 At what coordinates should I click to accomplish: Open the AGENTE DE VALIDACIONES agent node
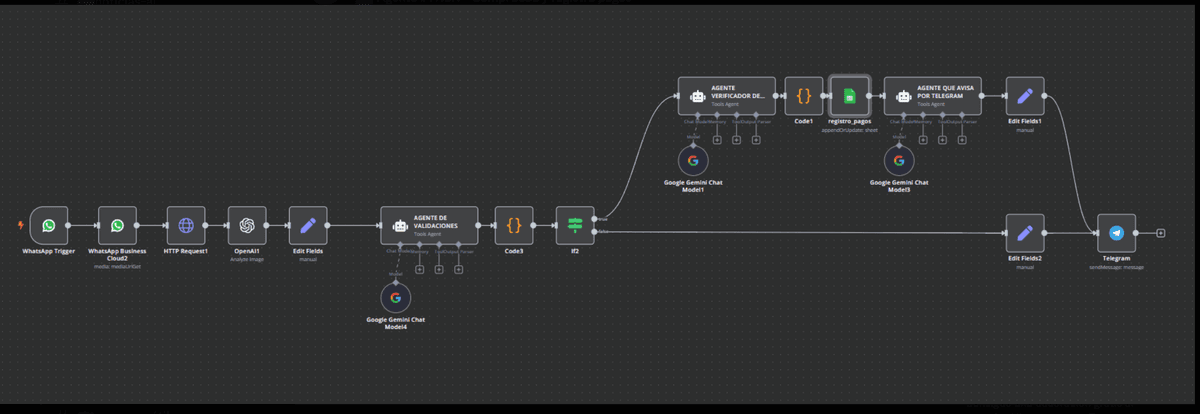point(429,226)
